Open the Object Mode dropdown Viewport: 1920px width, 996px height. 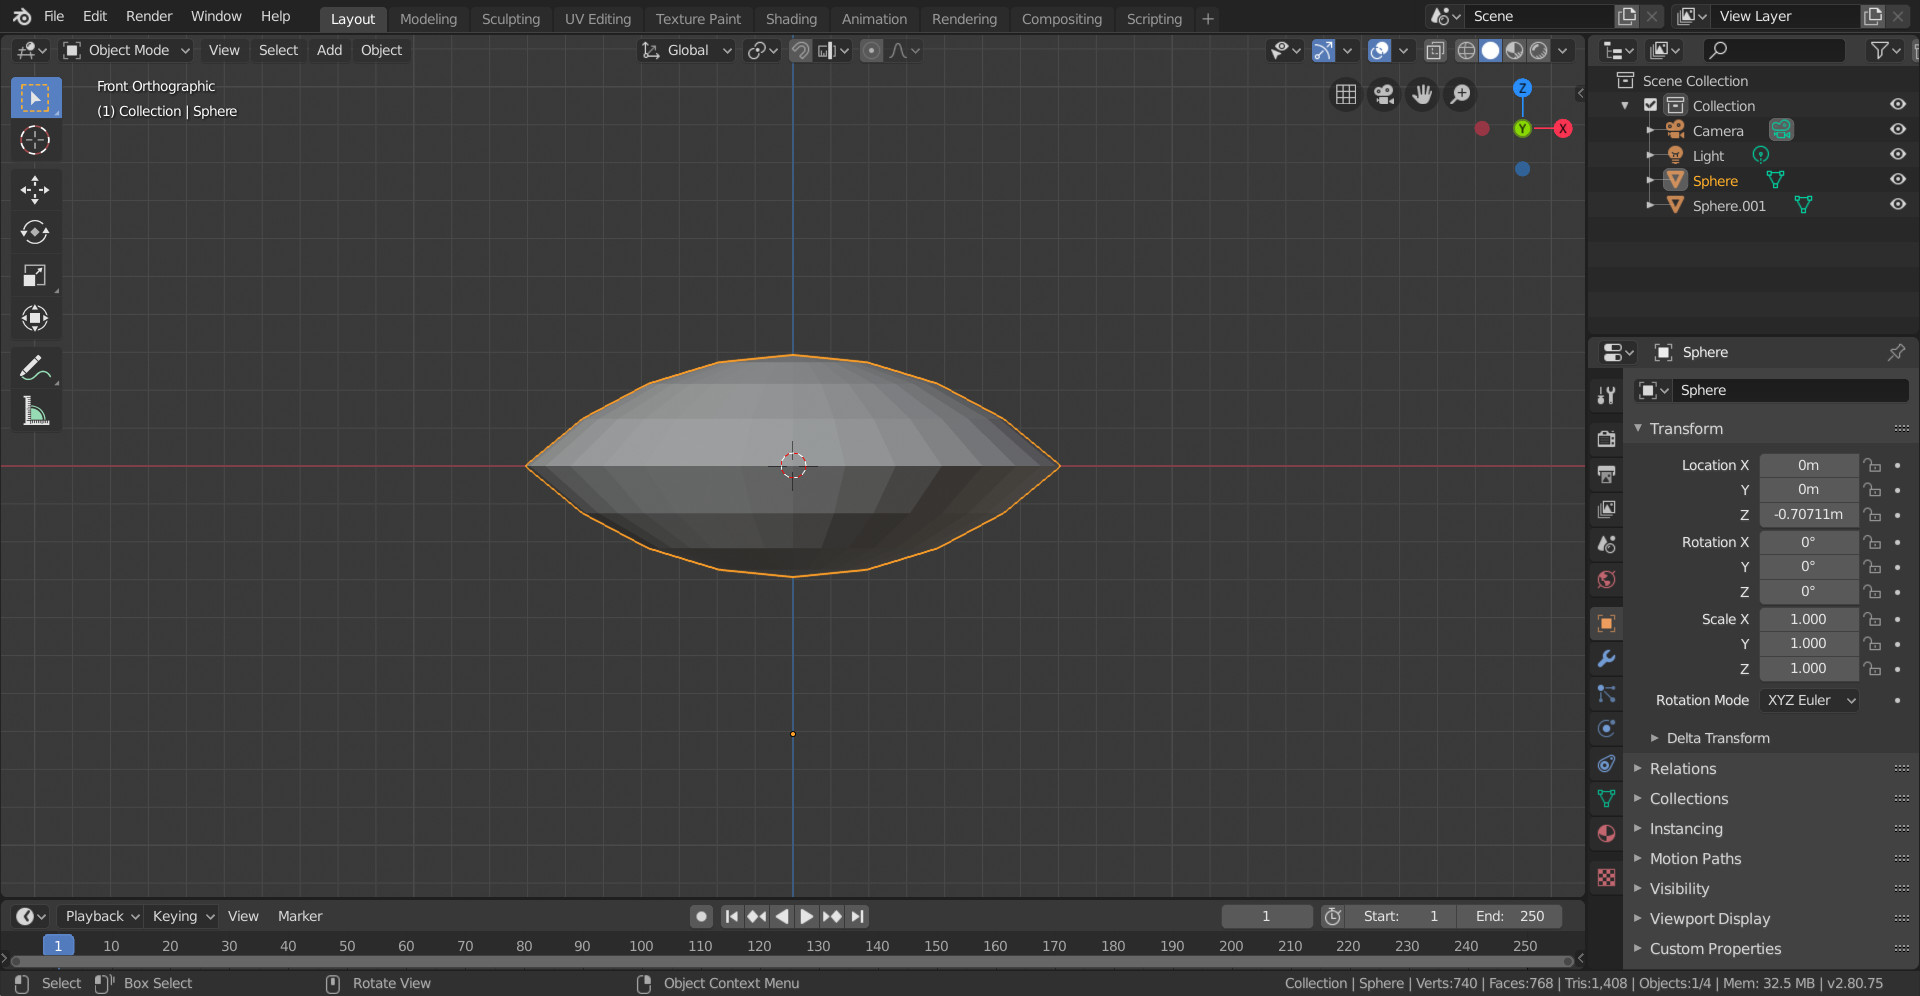(x=127, y=50)
